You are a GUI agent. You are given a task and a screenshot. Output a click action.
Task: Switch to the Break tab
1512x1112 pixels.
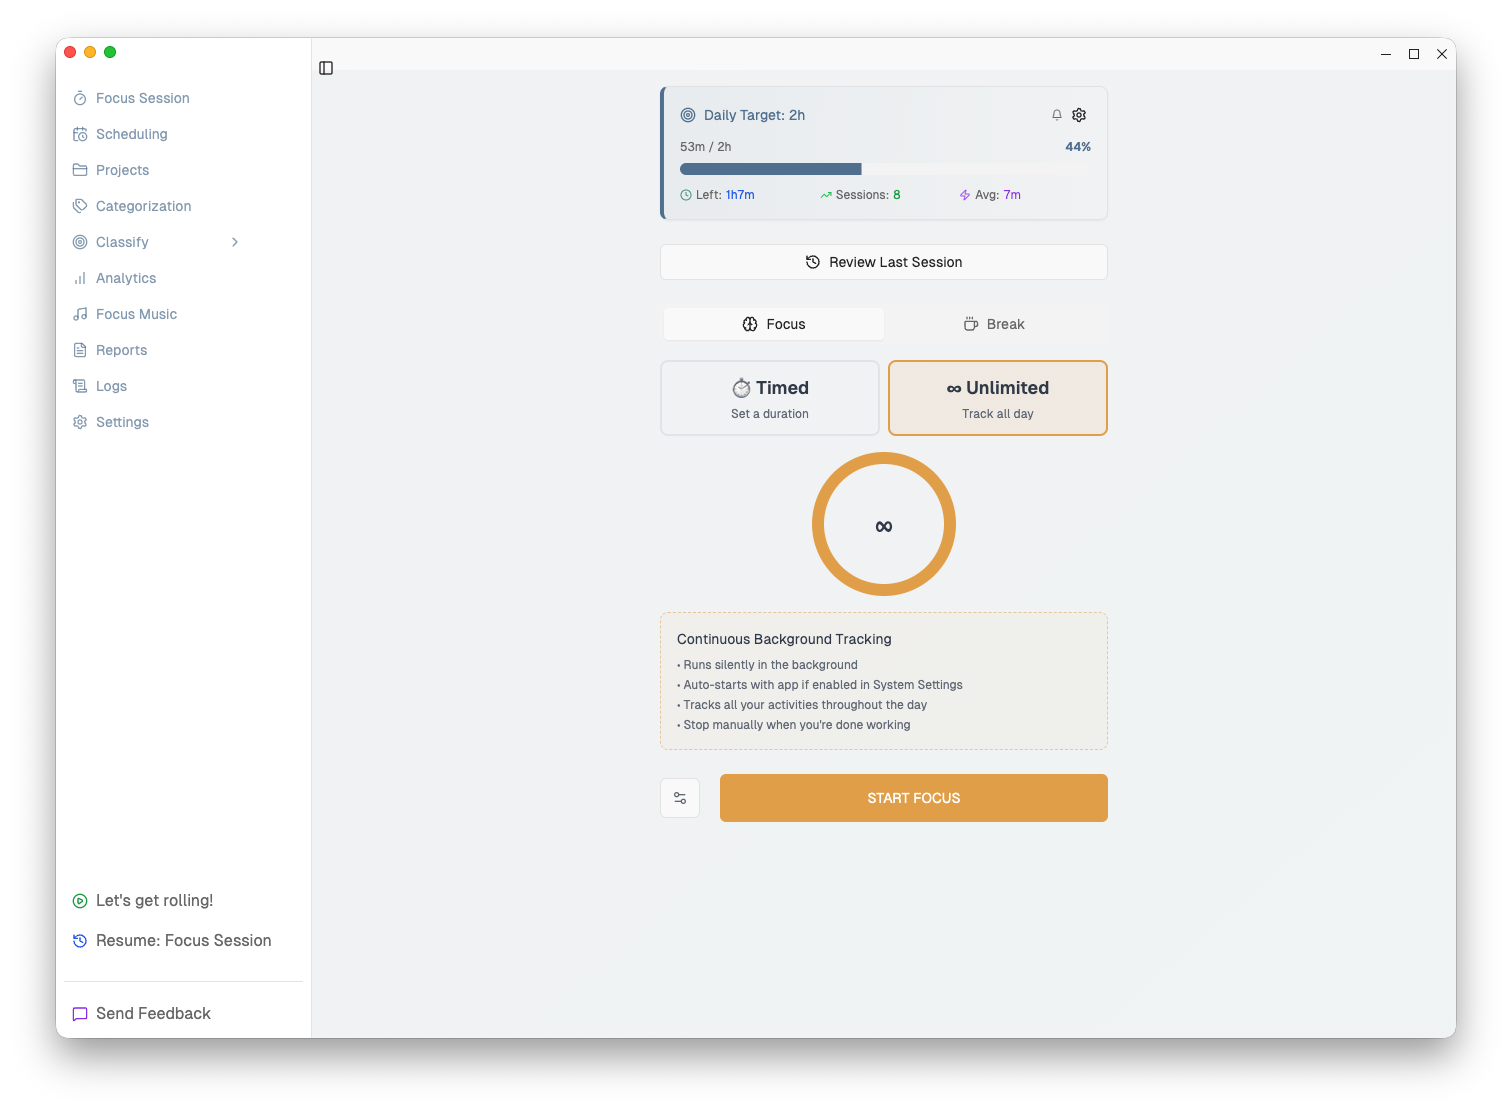coord(994,324)
